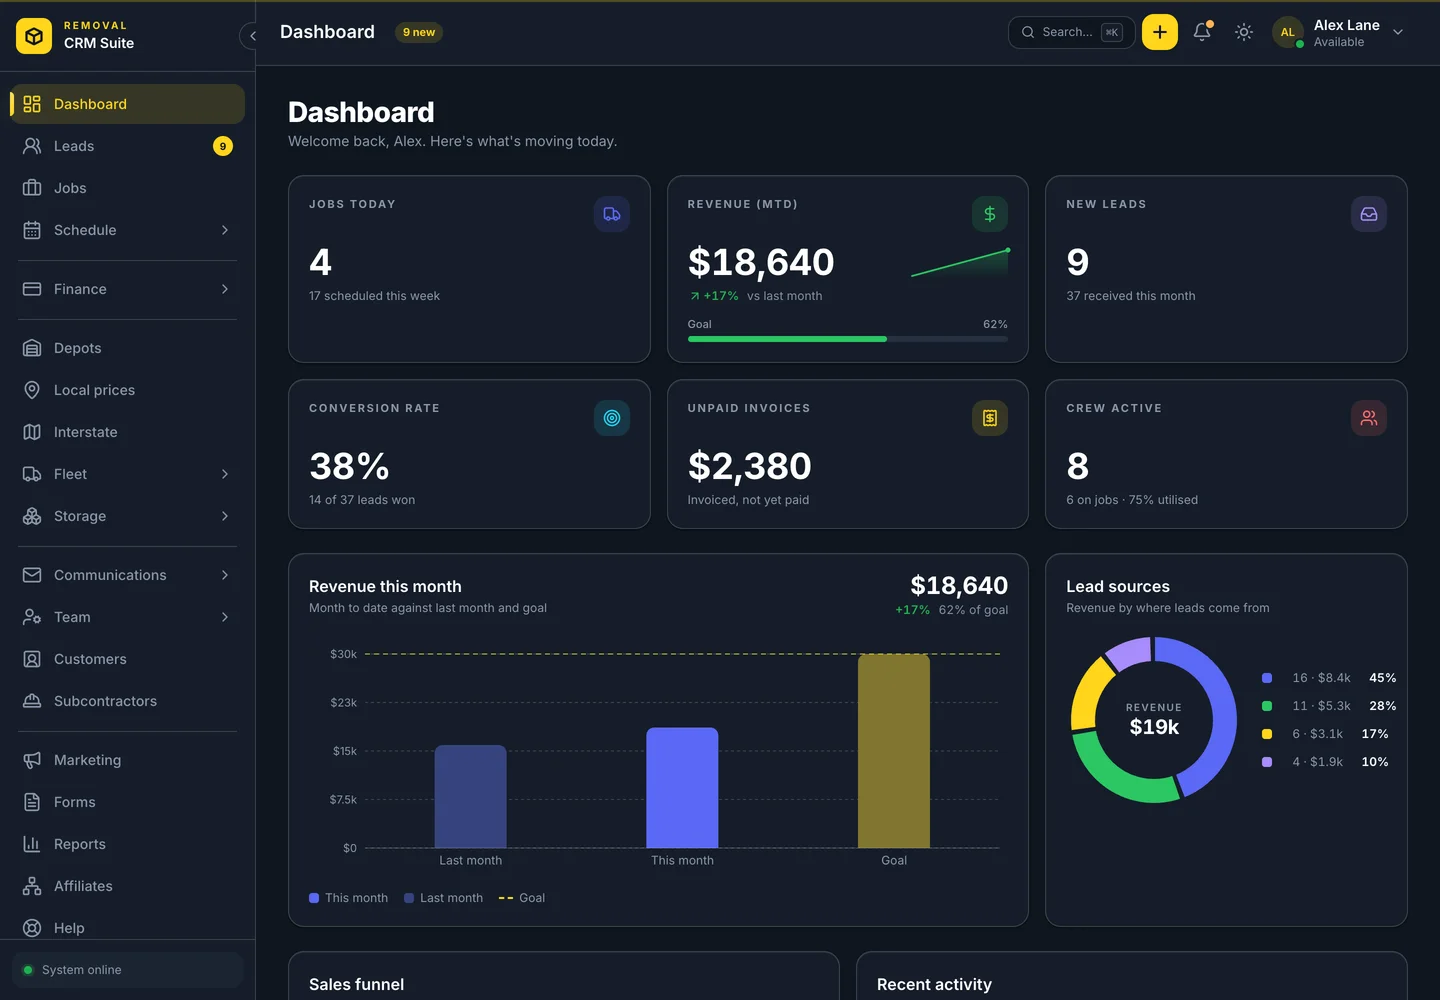This screenshot has height=1000, width=1440.
Task: Click the Subcontractors hard hat icon
Action: [32, 701]
